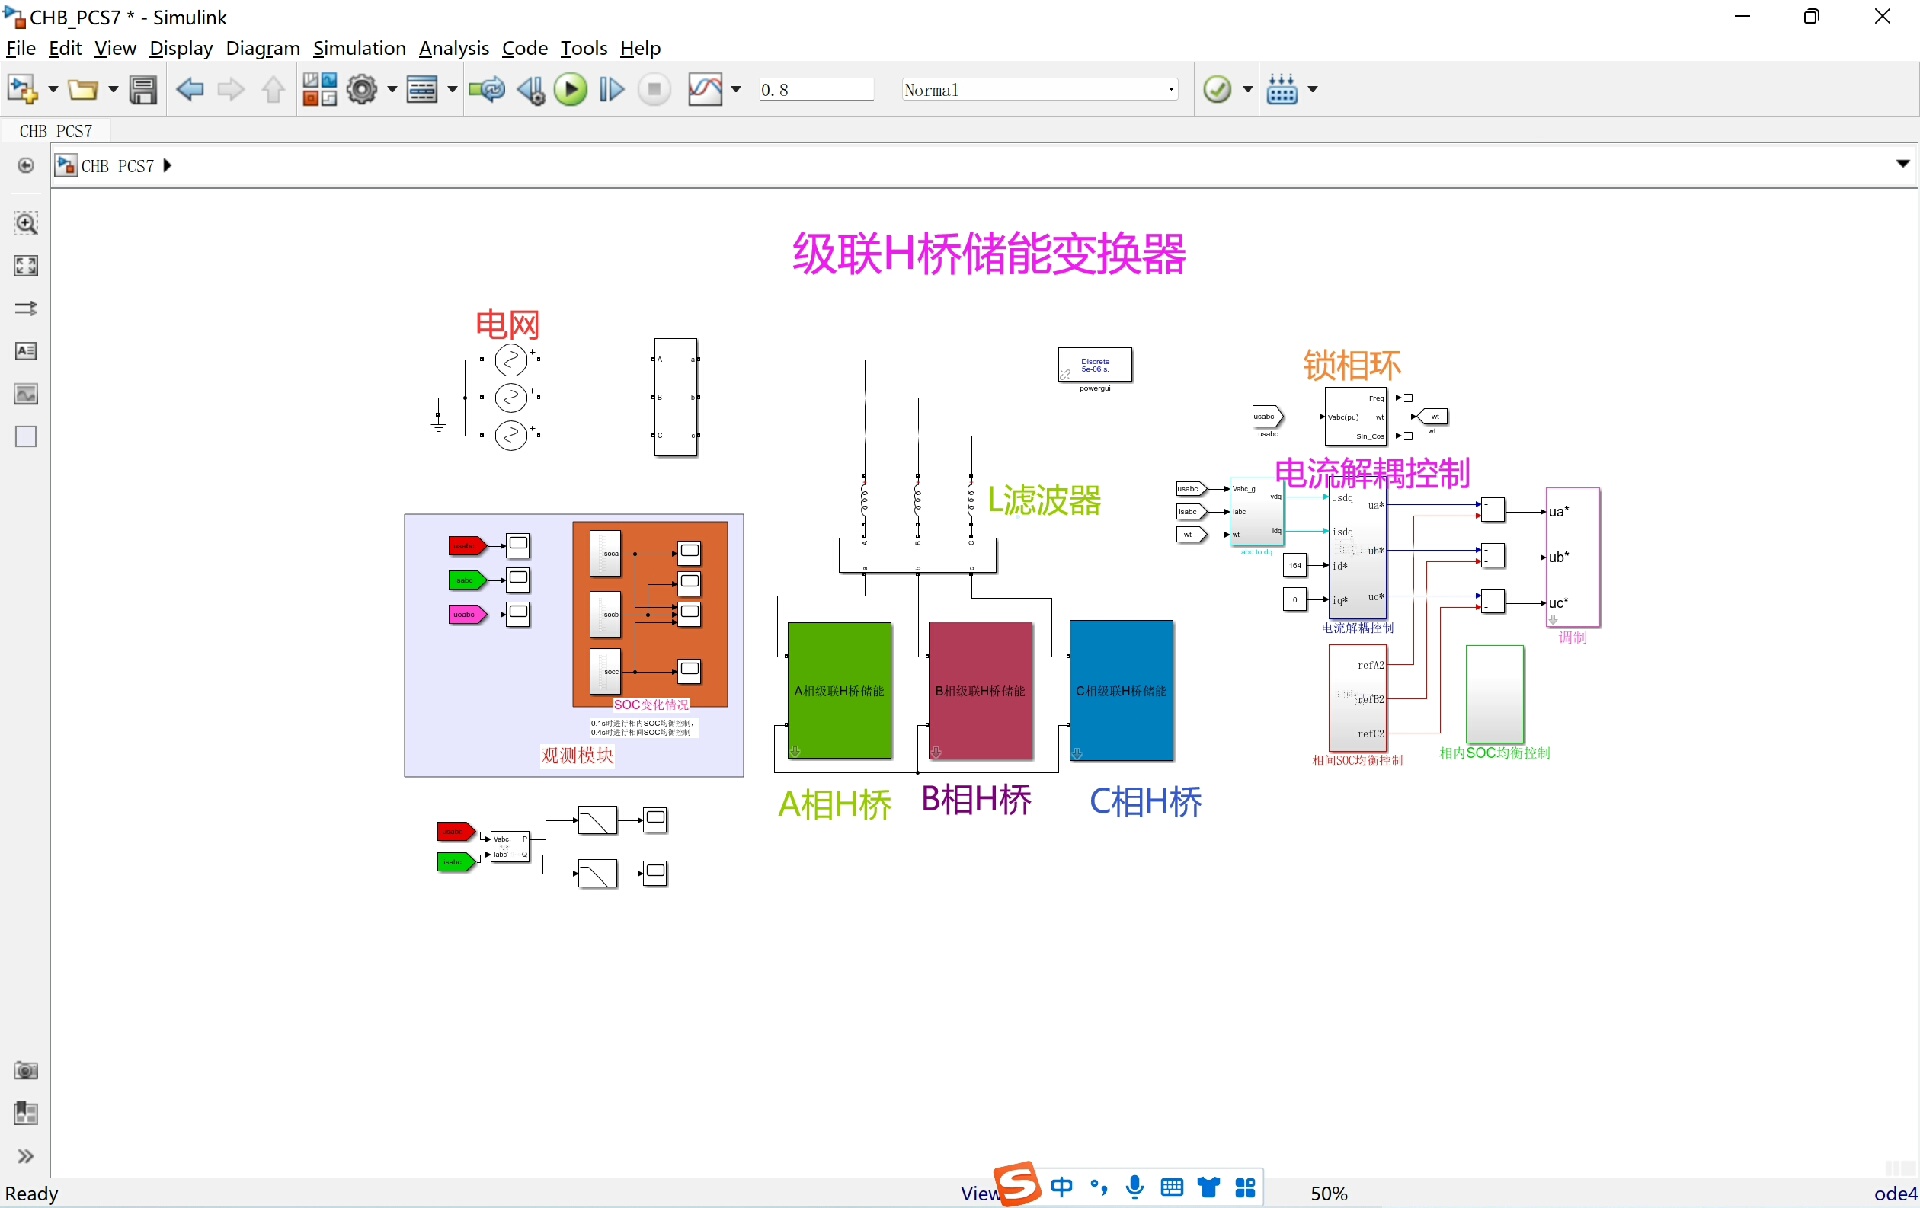Select the Annotation text tool in the palette
1920x1208 pixels.
(x=26, y=351)
